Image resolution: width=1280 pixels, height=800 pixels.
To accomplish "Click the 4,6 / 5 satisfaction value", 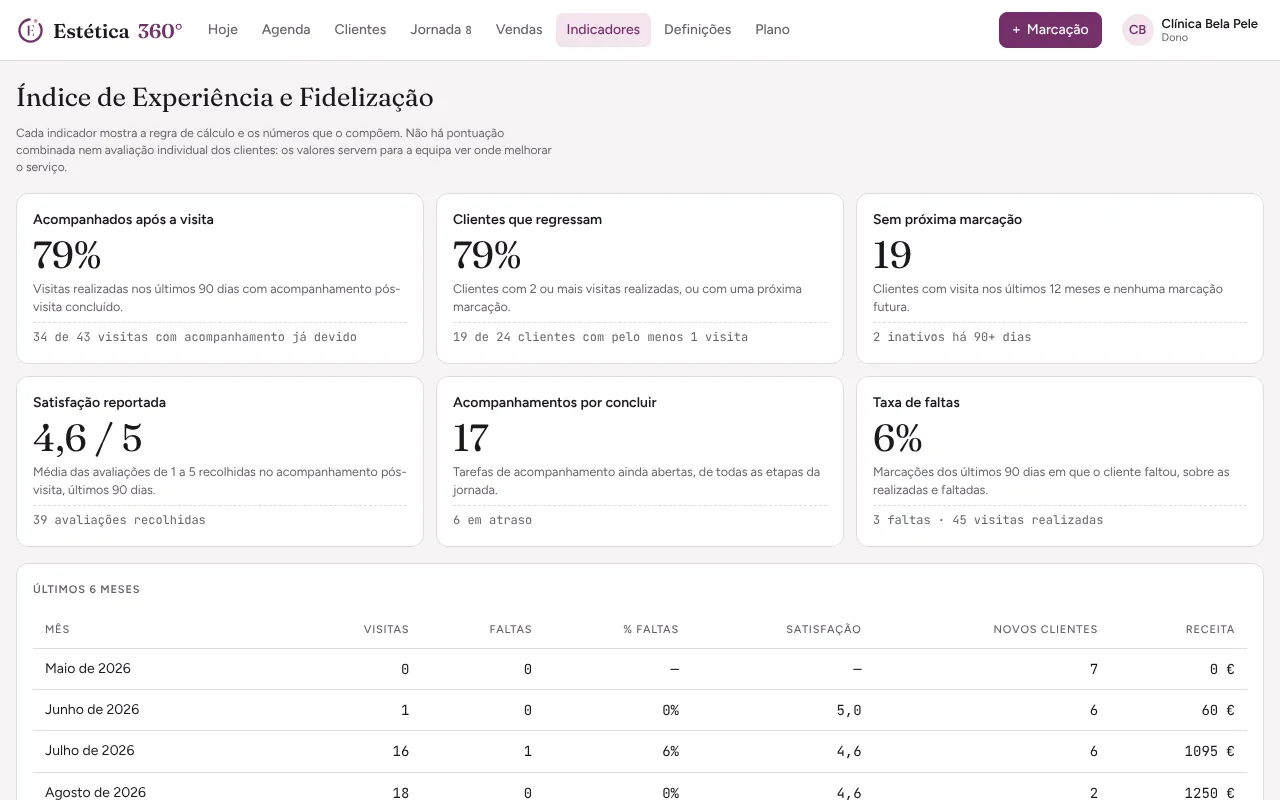I will (88, 438).
